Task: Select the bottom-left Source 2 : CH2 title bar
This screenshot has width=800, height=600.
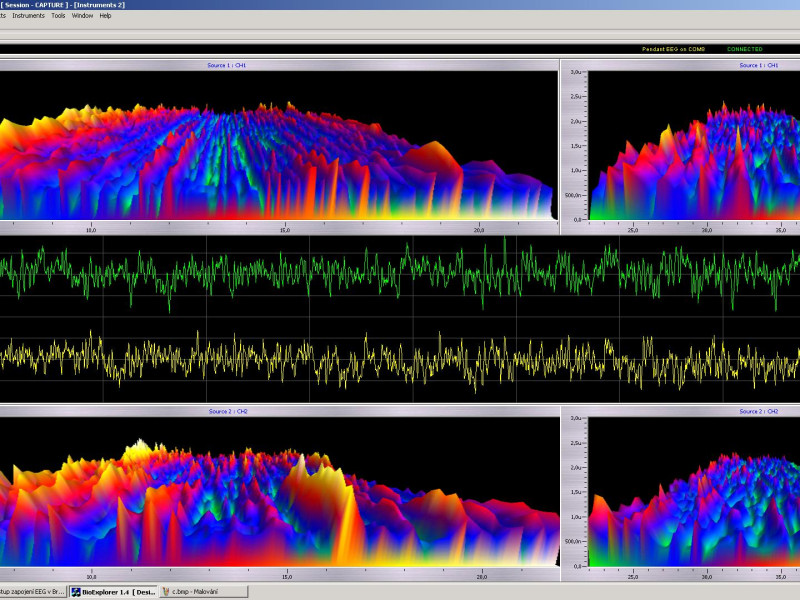Action: point(228,411)
